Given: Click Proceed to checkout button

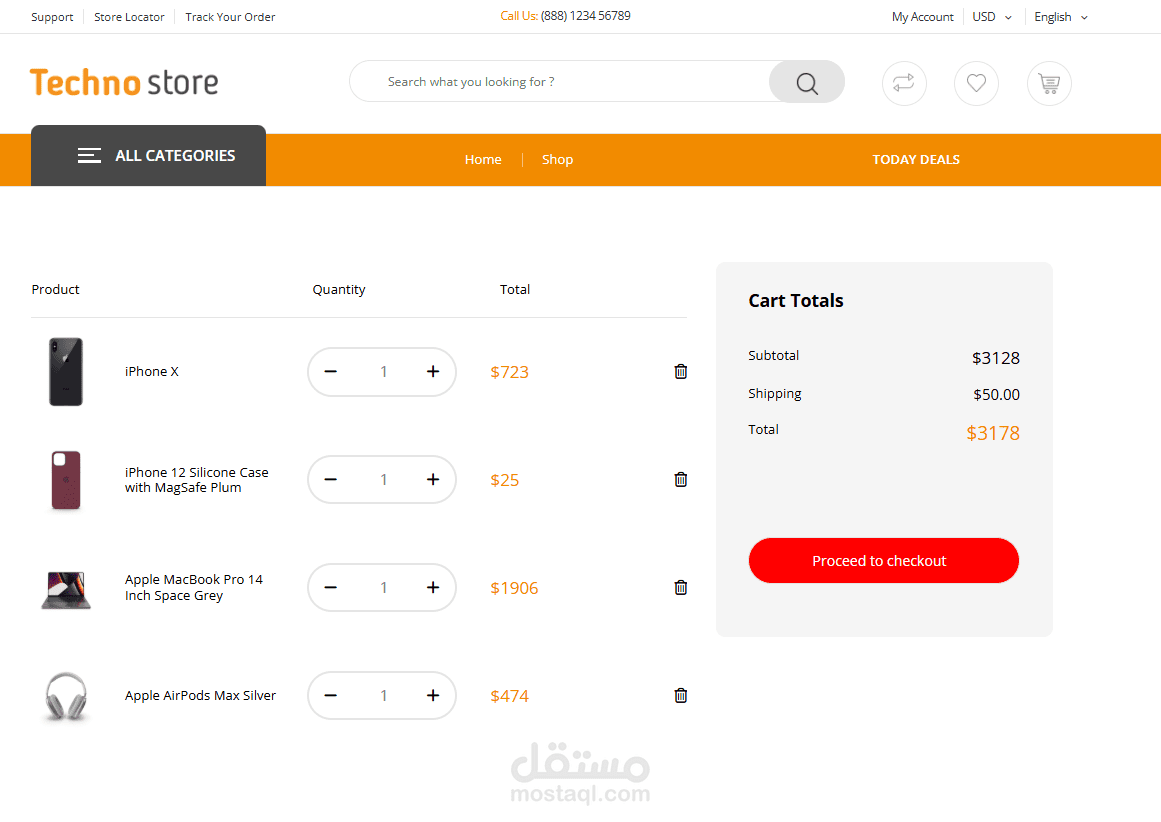Looking at the screenshot, I should 883,561.
